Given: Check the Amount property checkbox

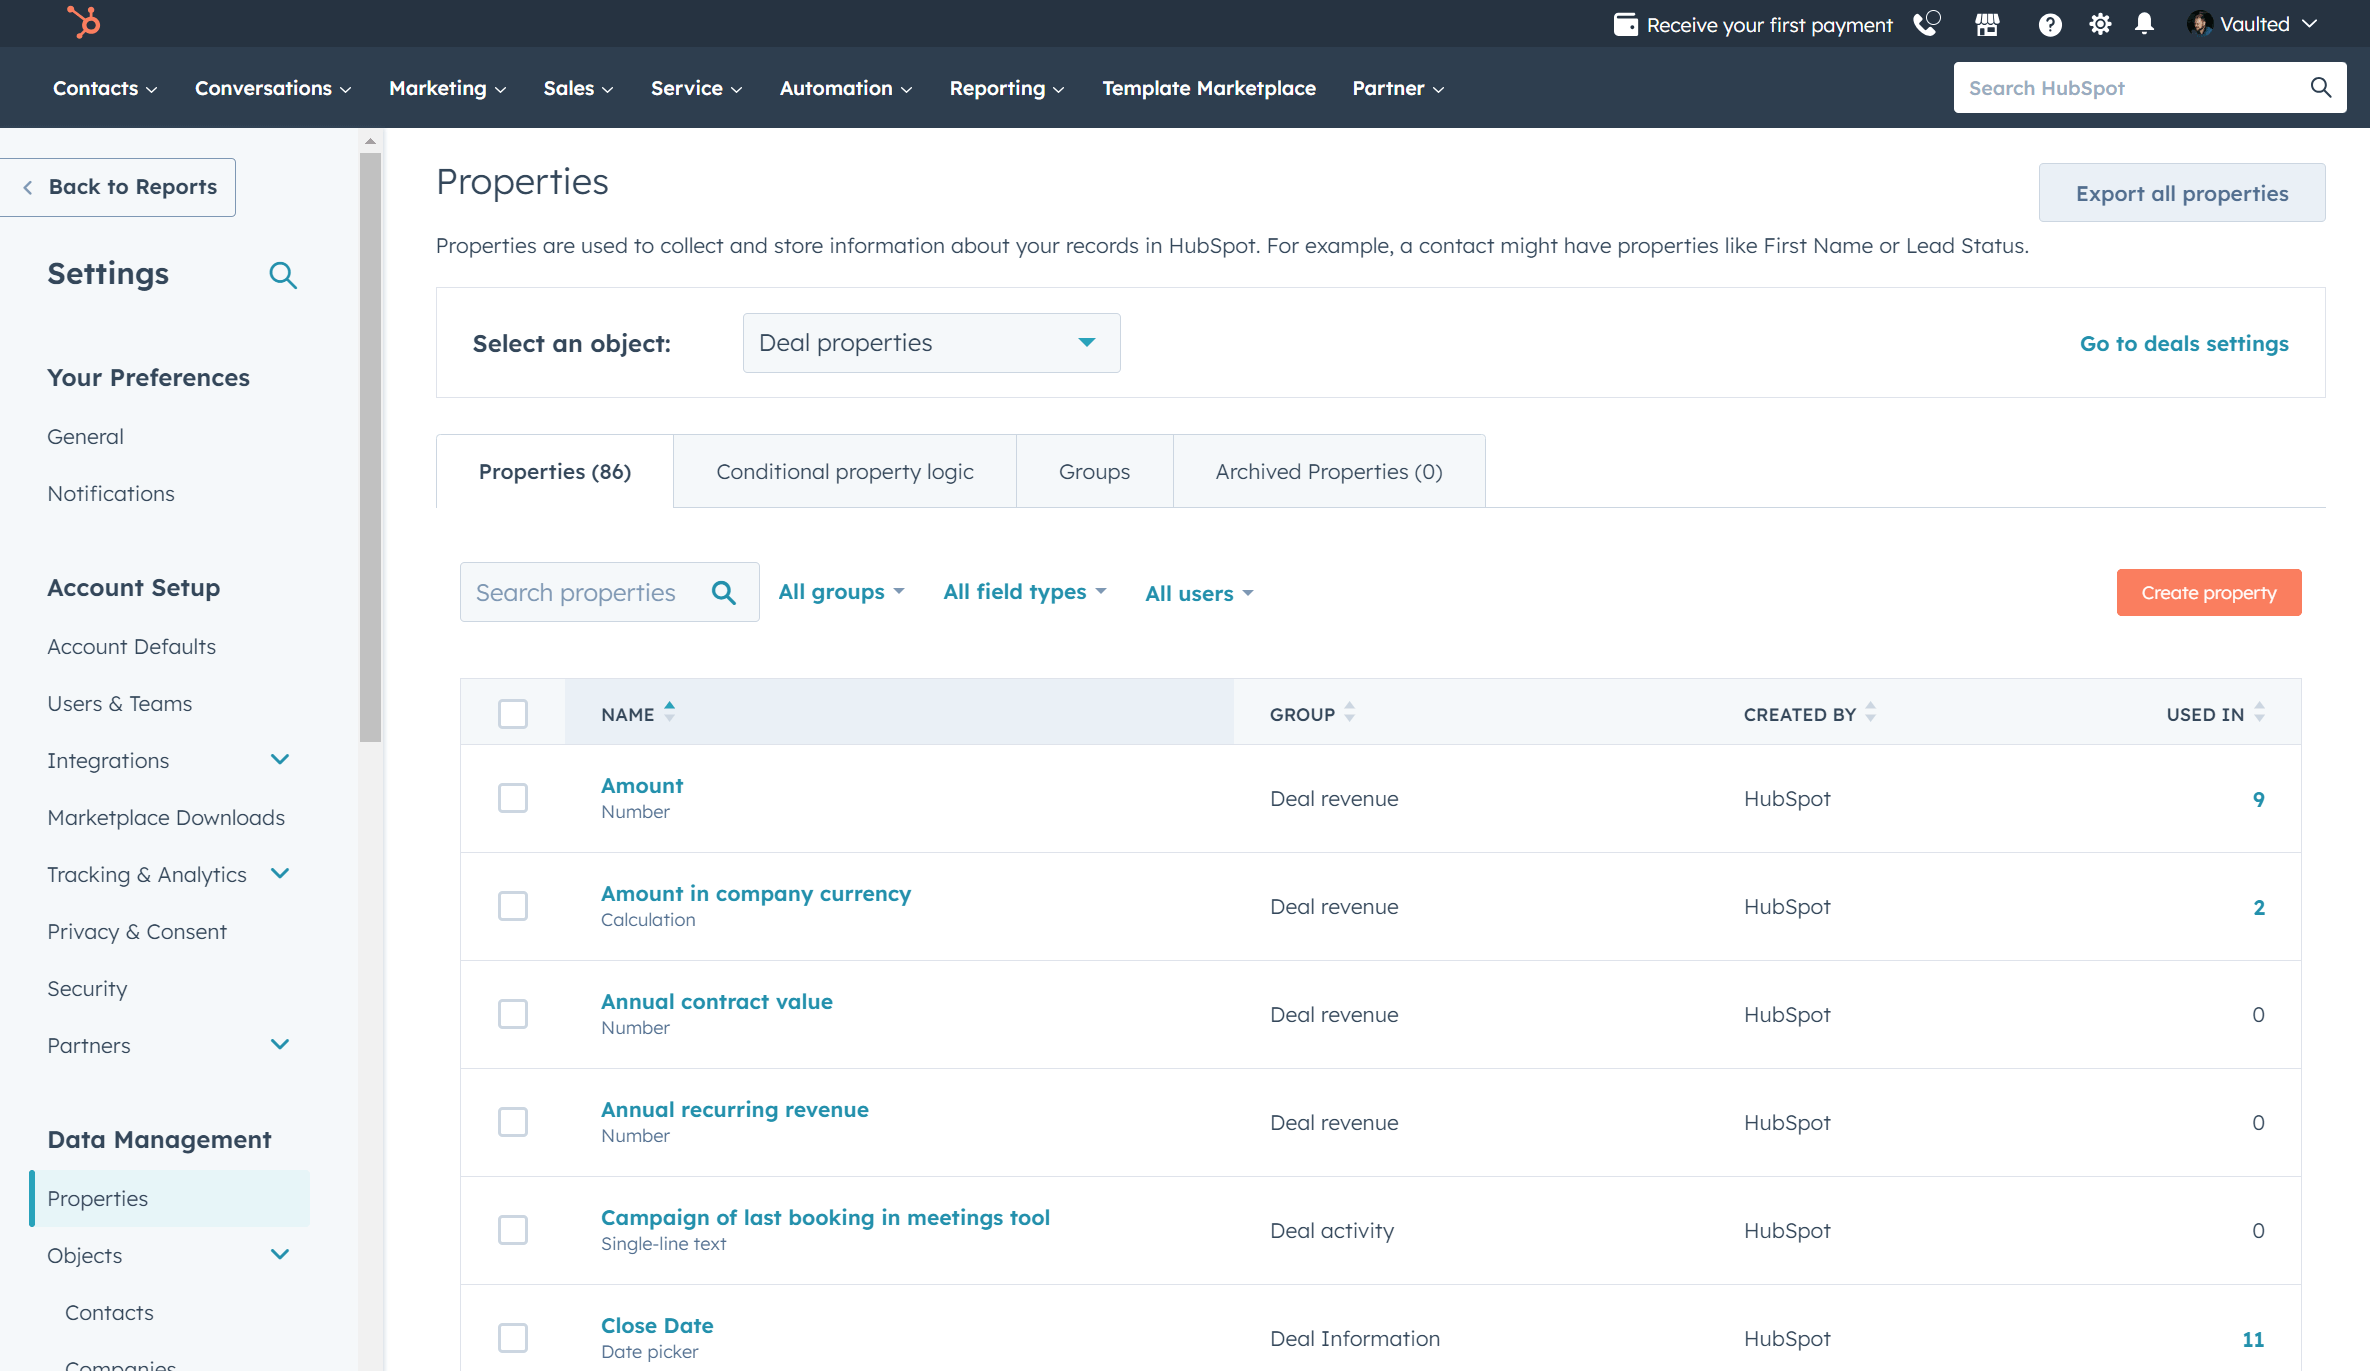Looking at the screenshot, I should 513,798.
